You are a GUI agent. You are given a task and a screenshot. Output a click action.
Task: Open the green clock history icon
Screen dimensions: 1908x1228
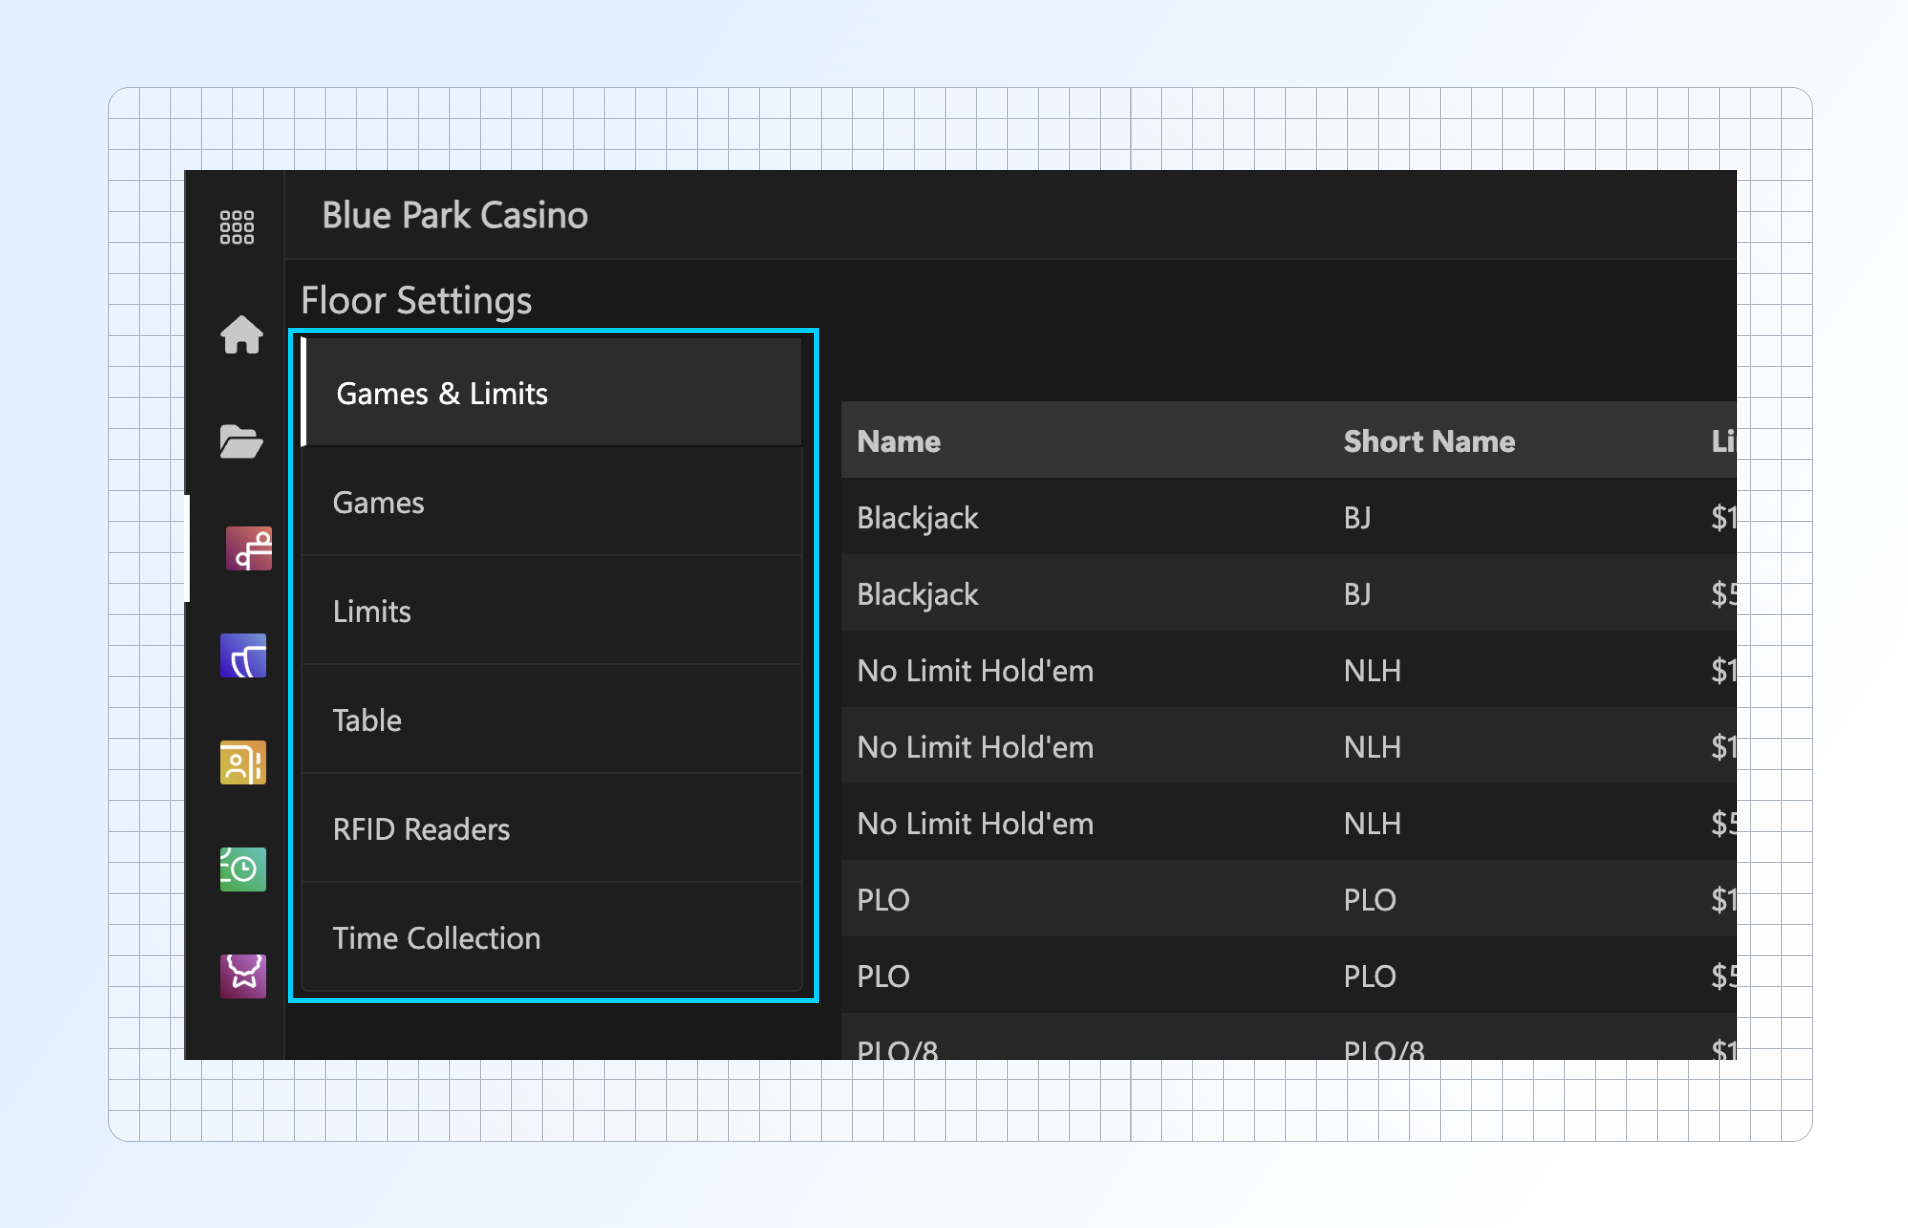[x=243, y=868]
